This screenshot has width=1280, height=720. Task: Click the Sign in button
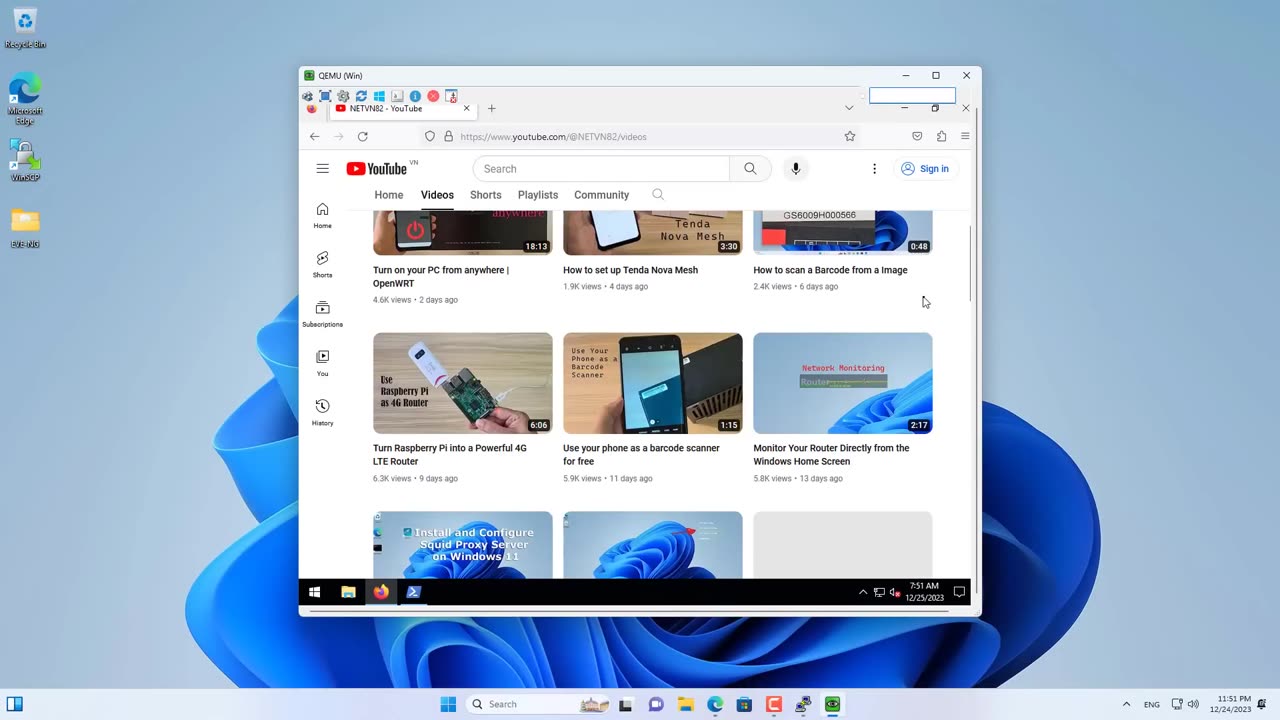point(925,169)
